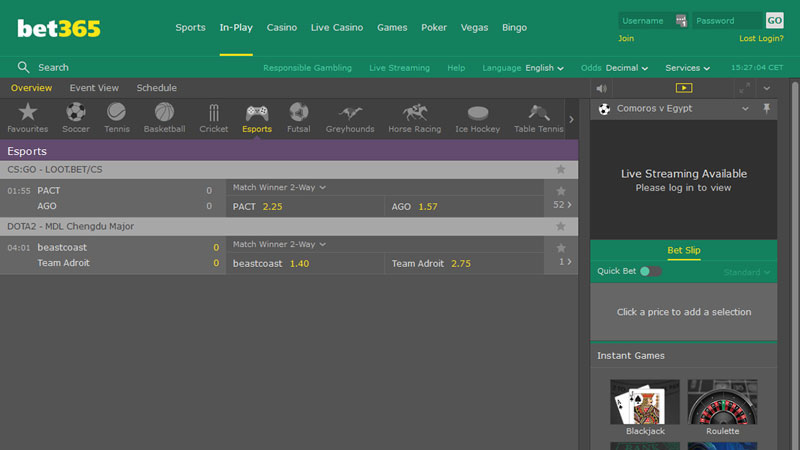The height and width of the screenshot is (450, 800).
Task: Open the Vegas menu
Action: click(x=474, y=28)
